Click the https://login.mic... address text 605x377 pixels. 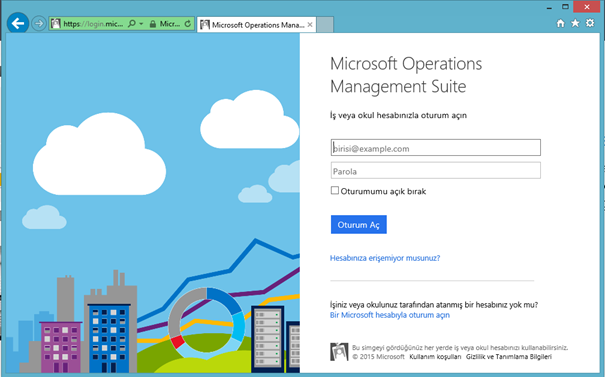pos(93,24)
